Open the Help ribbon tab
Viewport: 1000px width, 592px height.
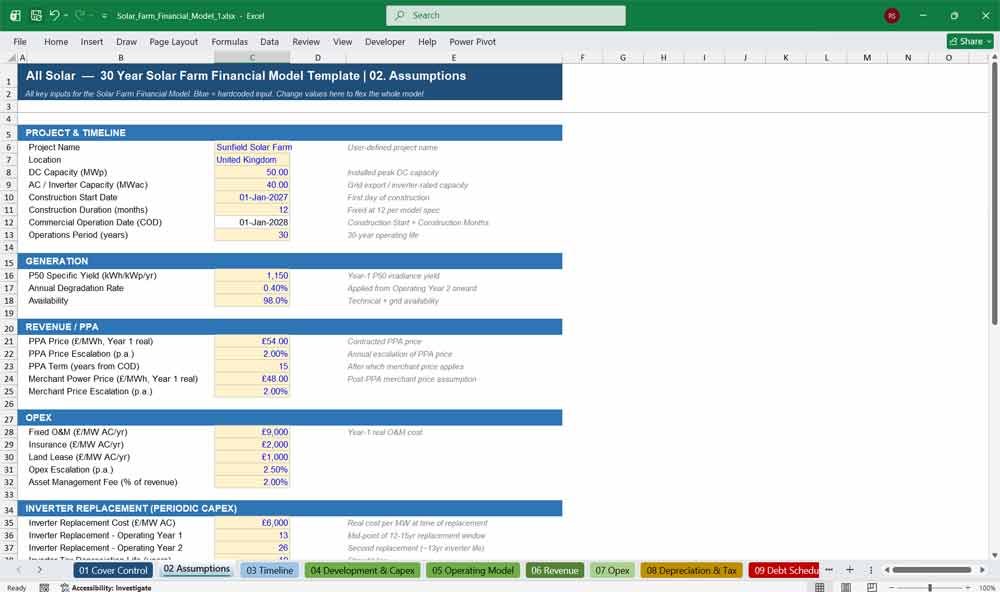tap(427, 41)
